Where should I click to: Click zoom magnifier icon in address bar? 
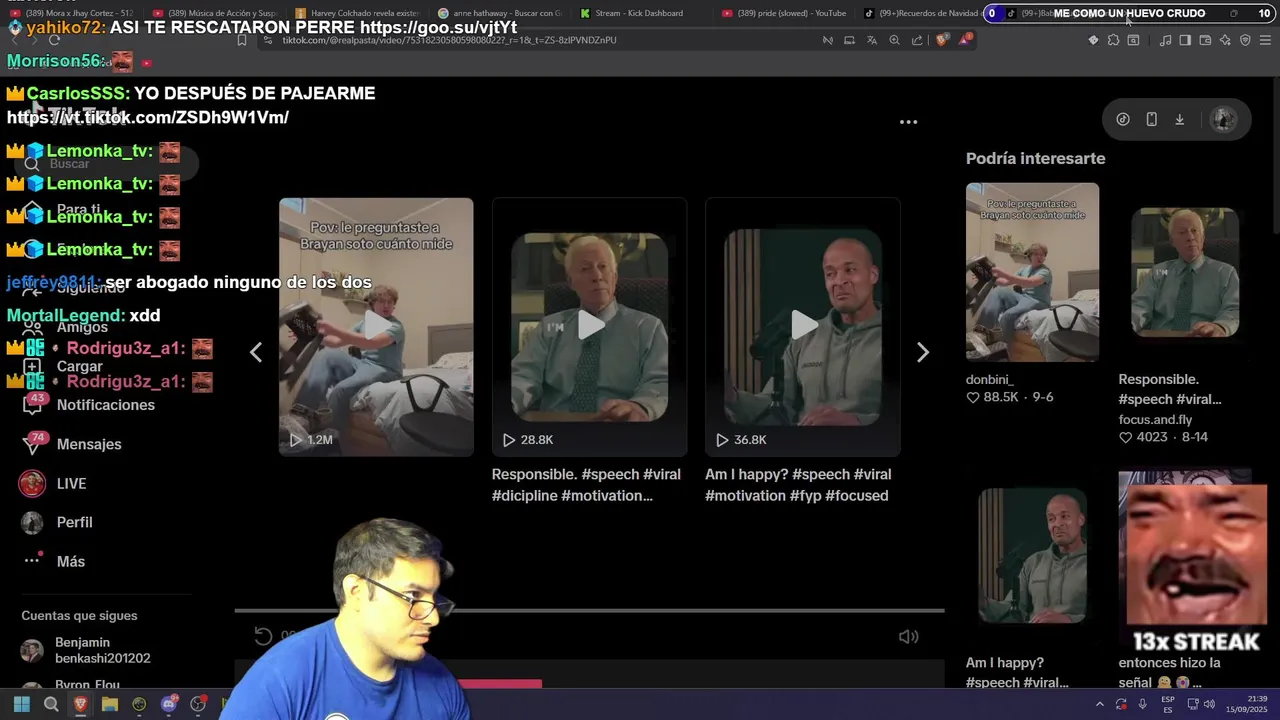point(894,40)
